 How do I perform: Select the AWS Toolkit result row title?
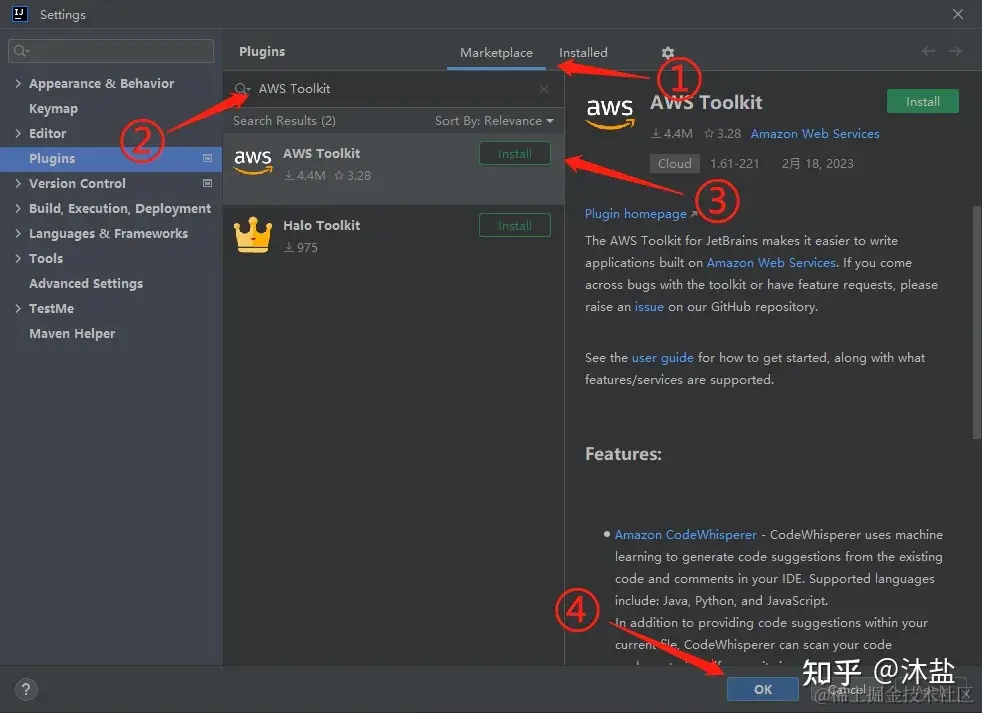[x=321, y=154]
